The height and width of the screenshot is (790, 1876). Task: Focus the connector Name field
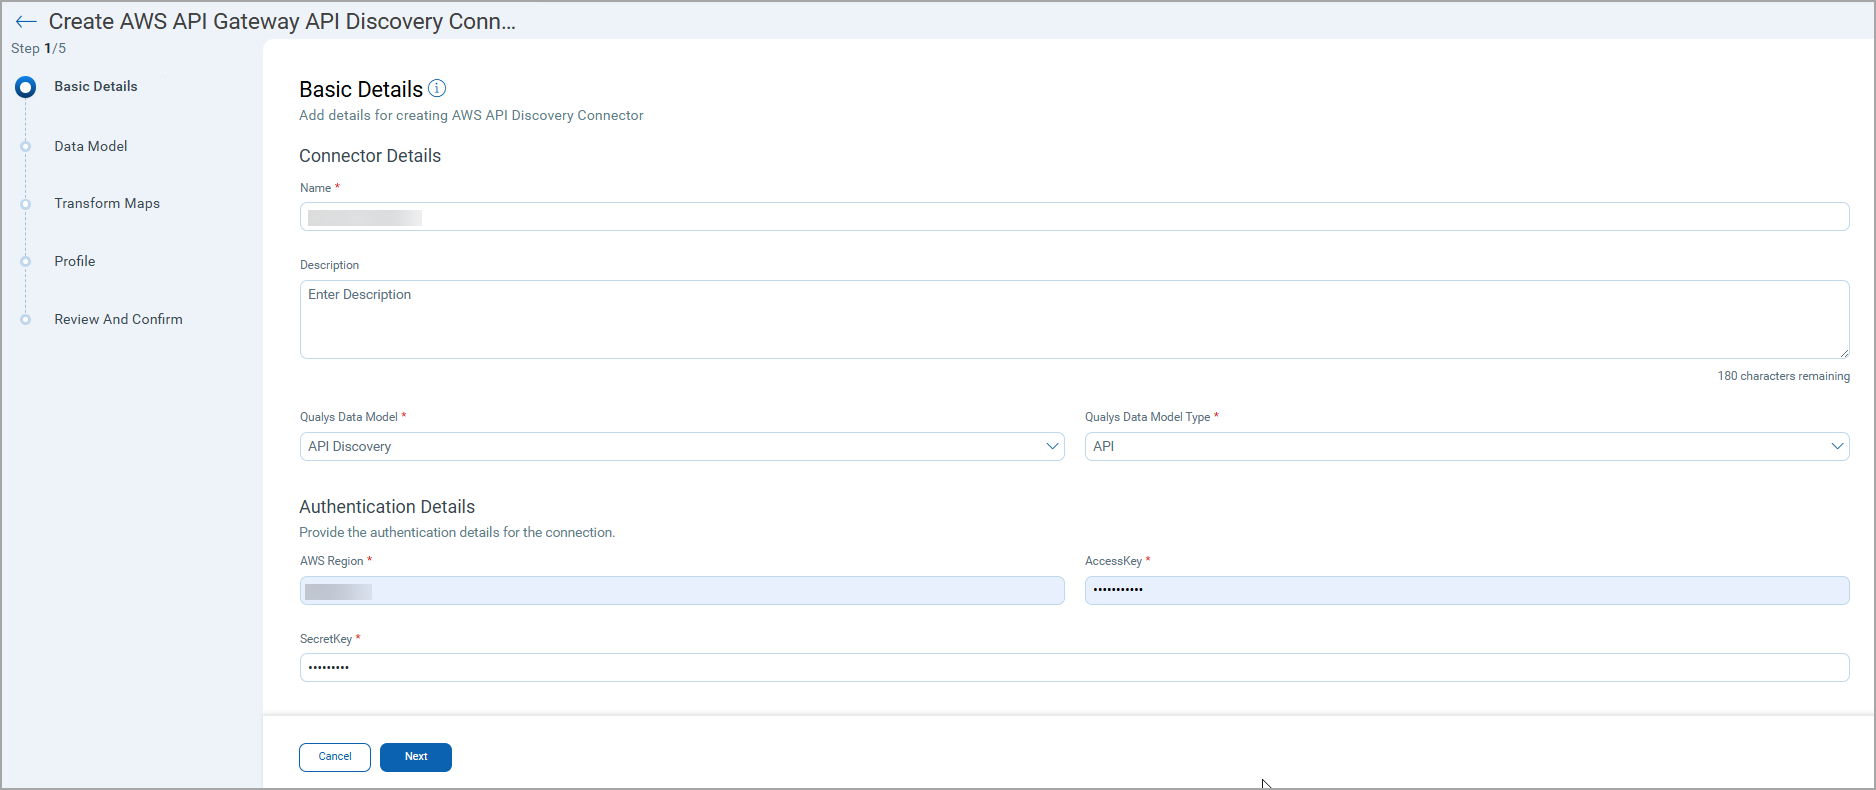click(x=1074, y=218)
